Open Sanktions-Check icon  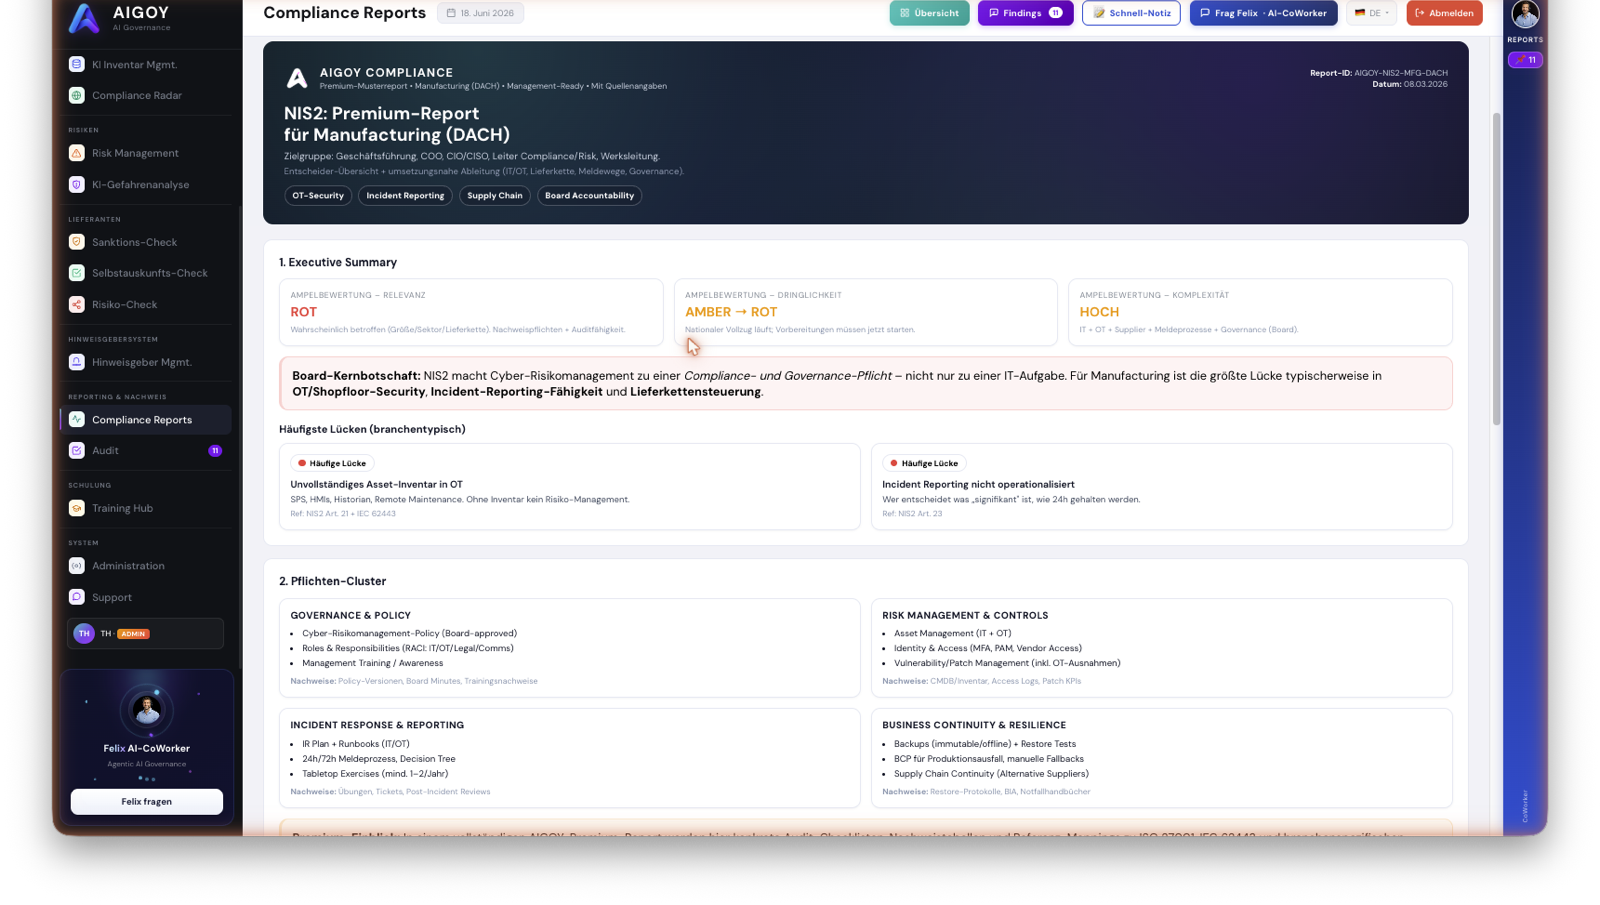click(77, 242)
